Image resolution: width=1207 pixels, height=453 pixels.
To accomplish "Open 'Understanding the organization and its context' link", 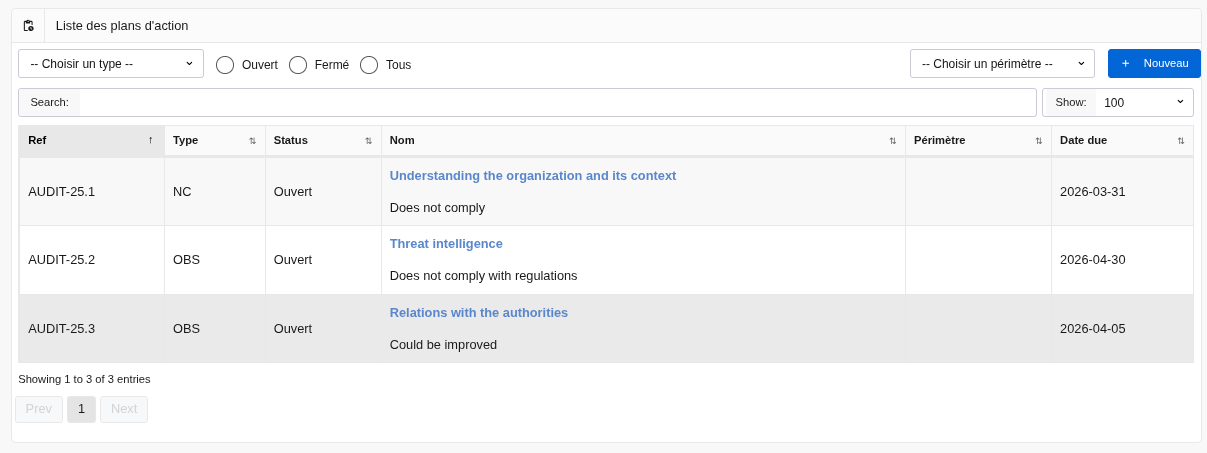I will click(x=532, y=176).
